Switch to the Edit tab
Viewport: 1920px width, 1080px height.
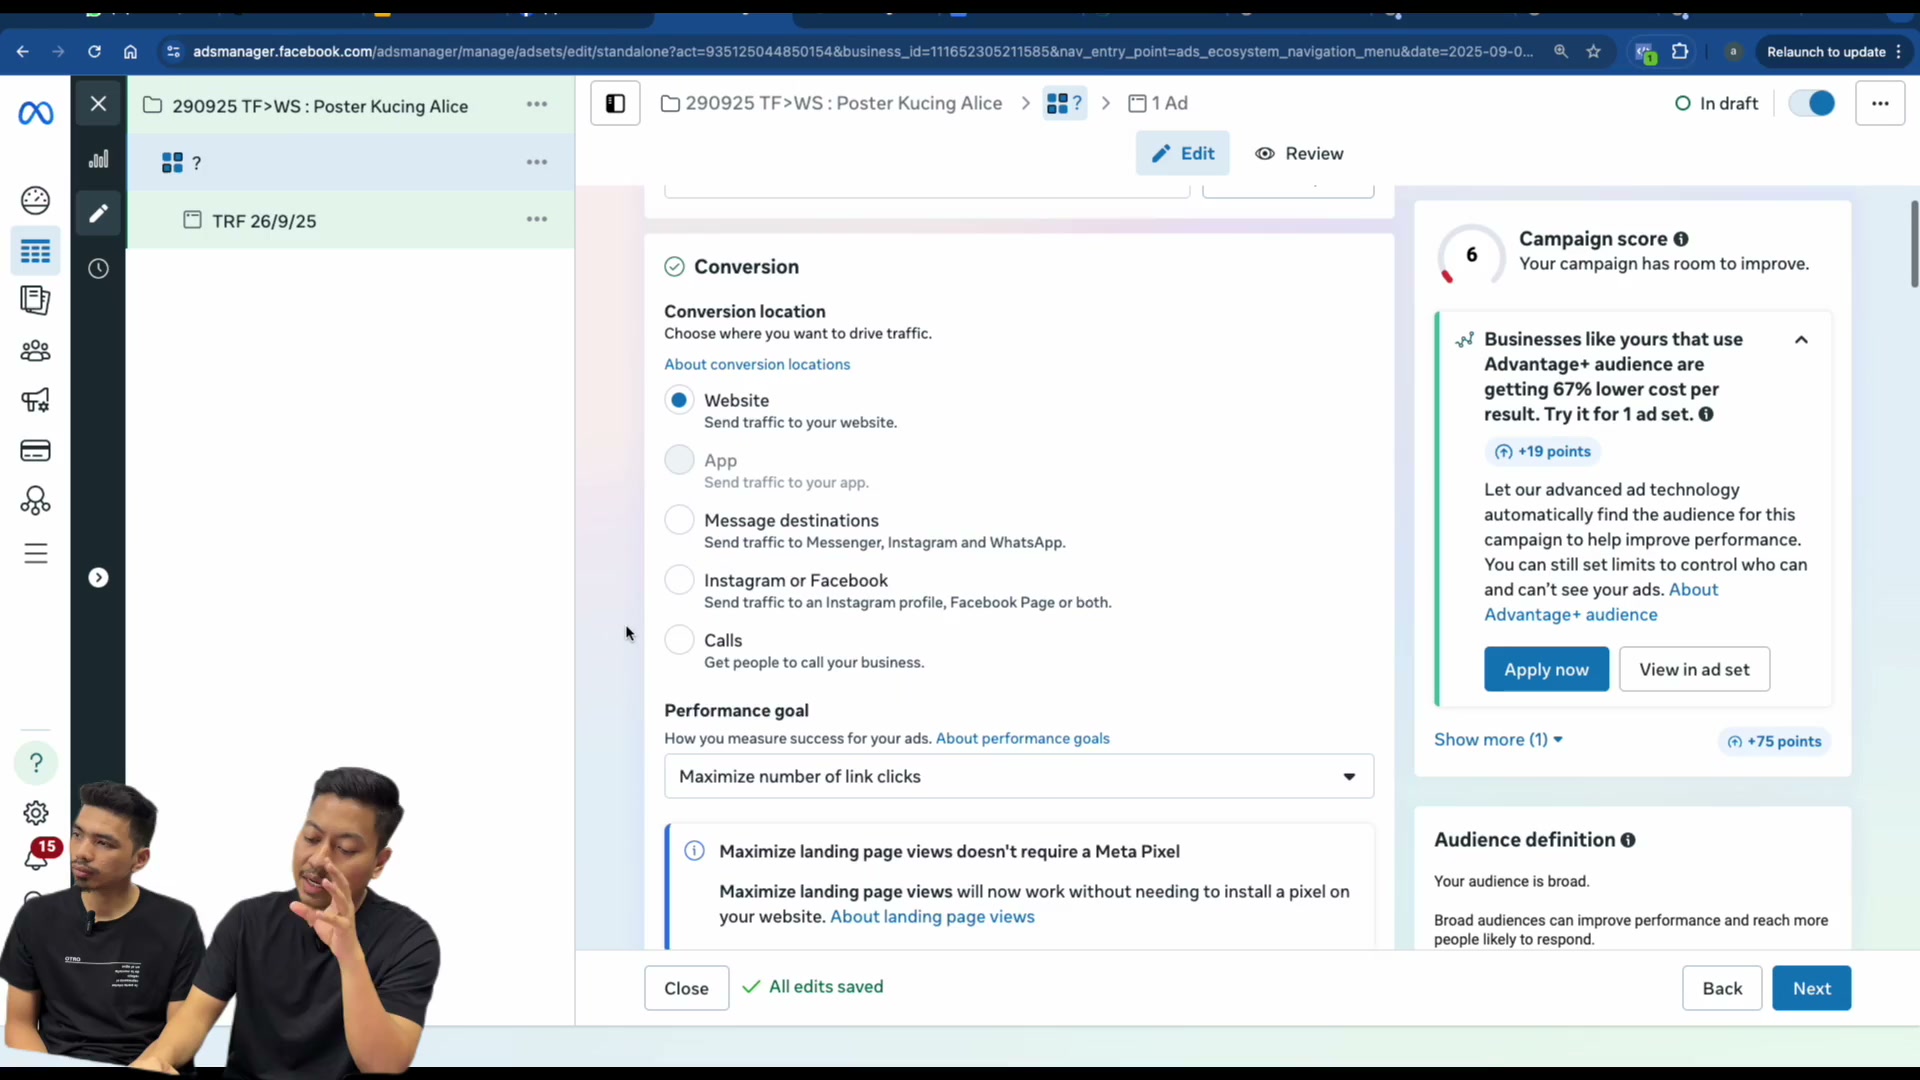pos(1182,153)
